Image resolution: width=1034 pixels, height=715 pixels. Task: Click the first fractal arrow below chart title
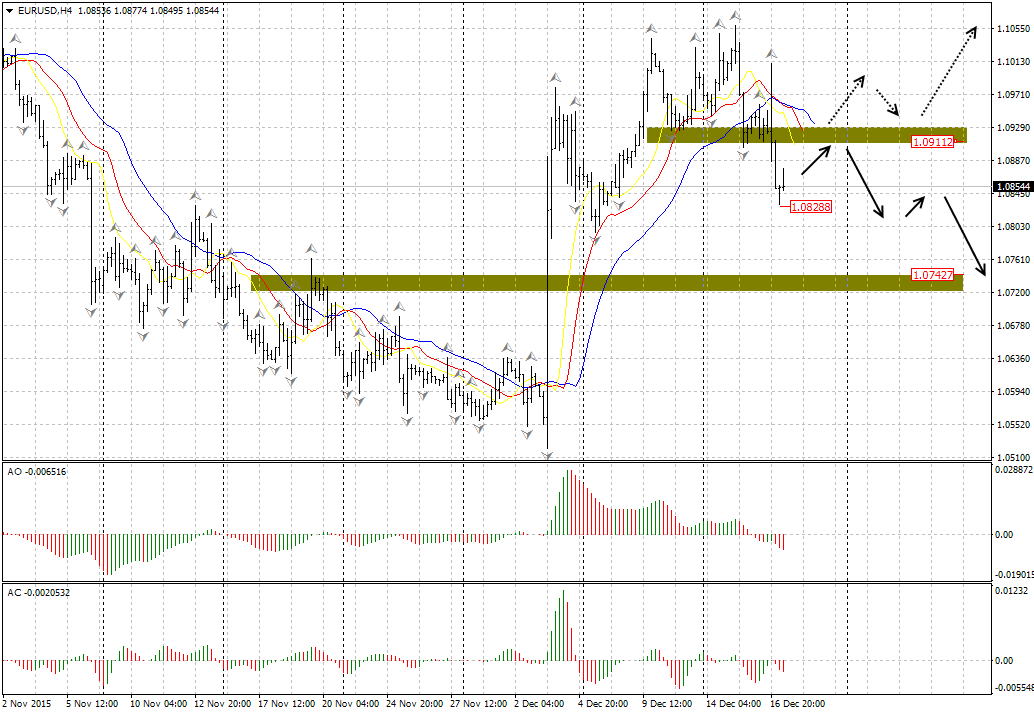14,39
